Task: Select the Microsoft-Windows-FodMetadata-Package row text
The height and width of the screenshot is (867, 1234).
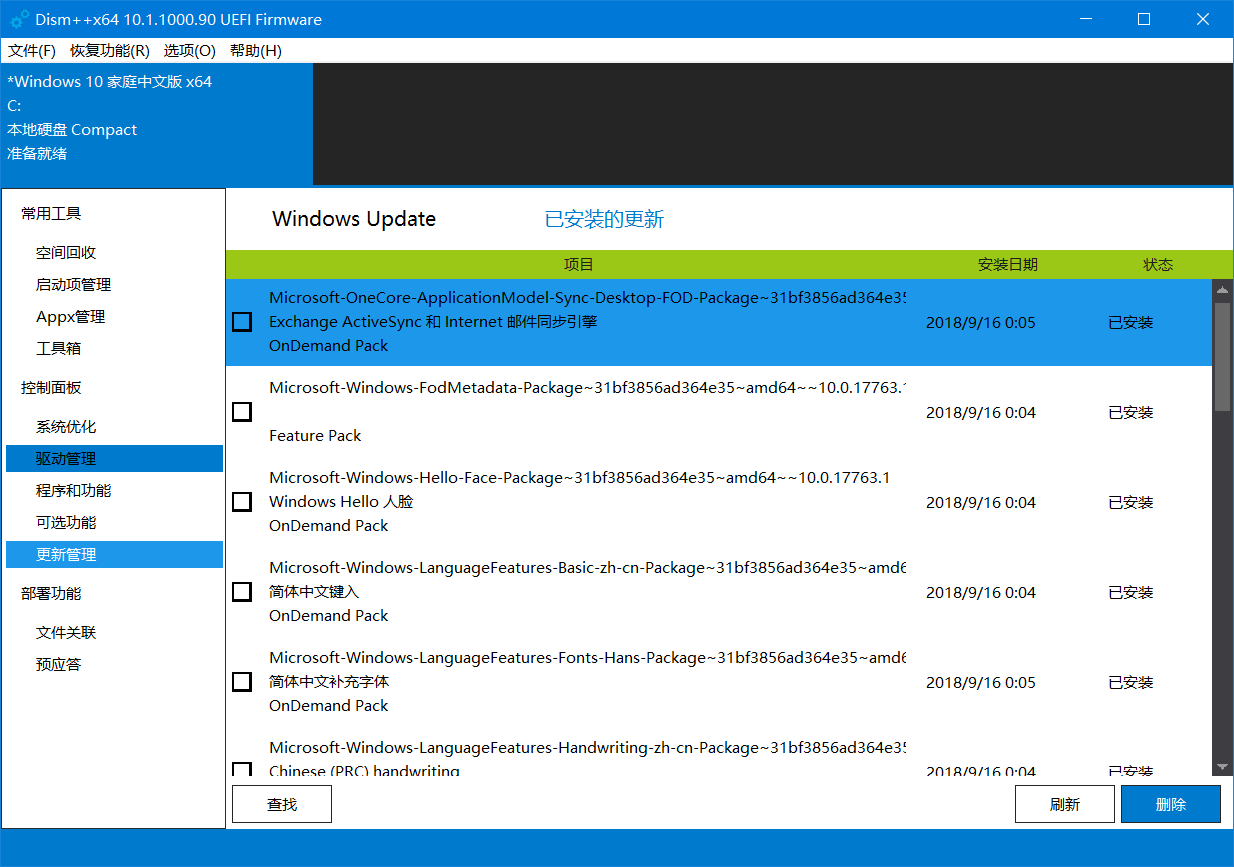Action: tap(587, 388)
